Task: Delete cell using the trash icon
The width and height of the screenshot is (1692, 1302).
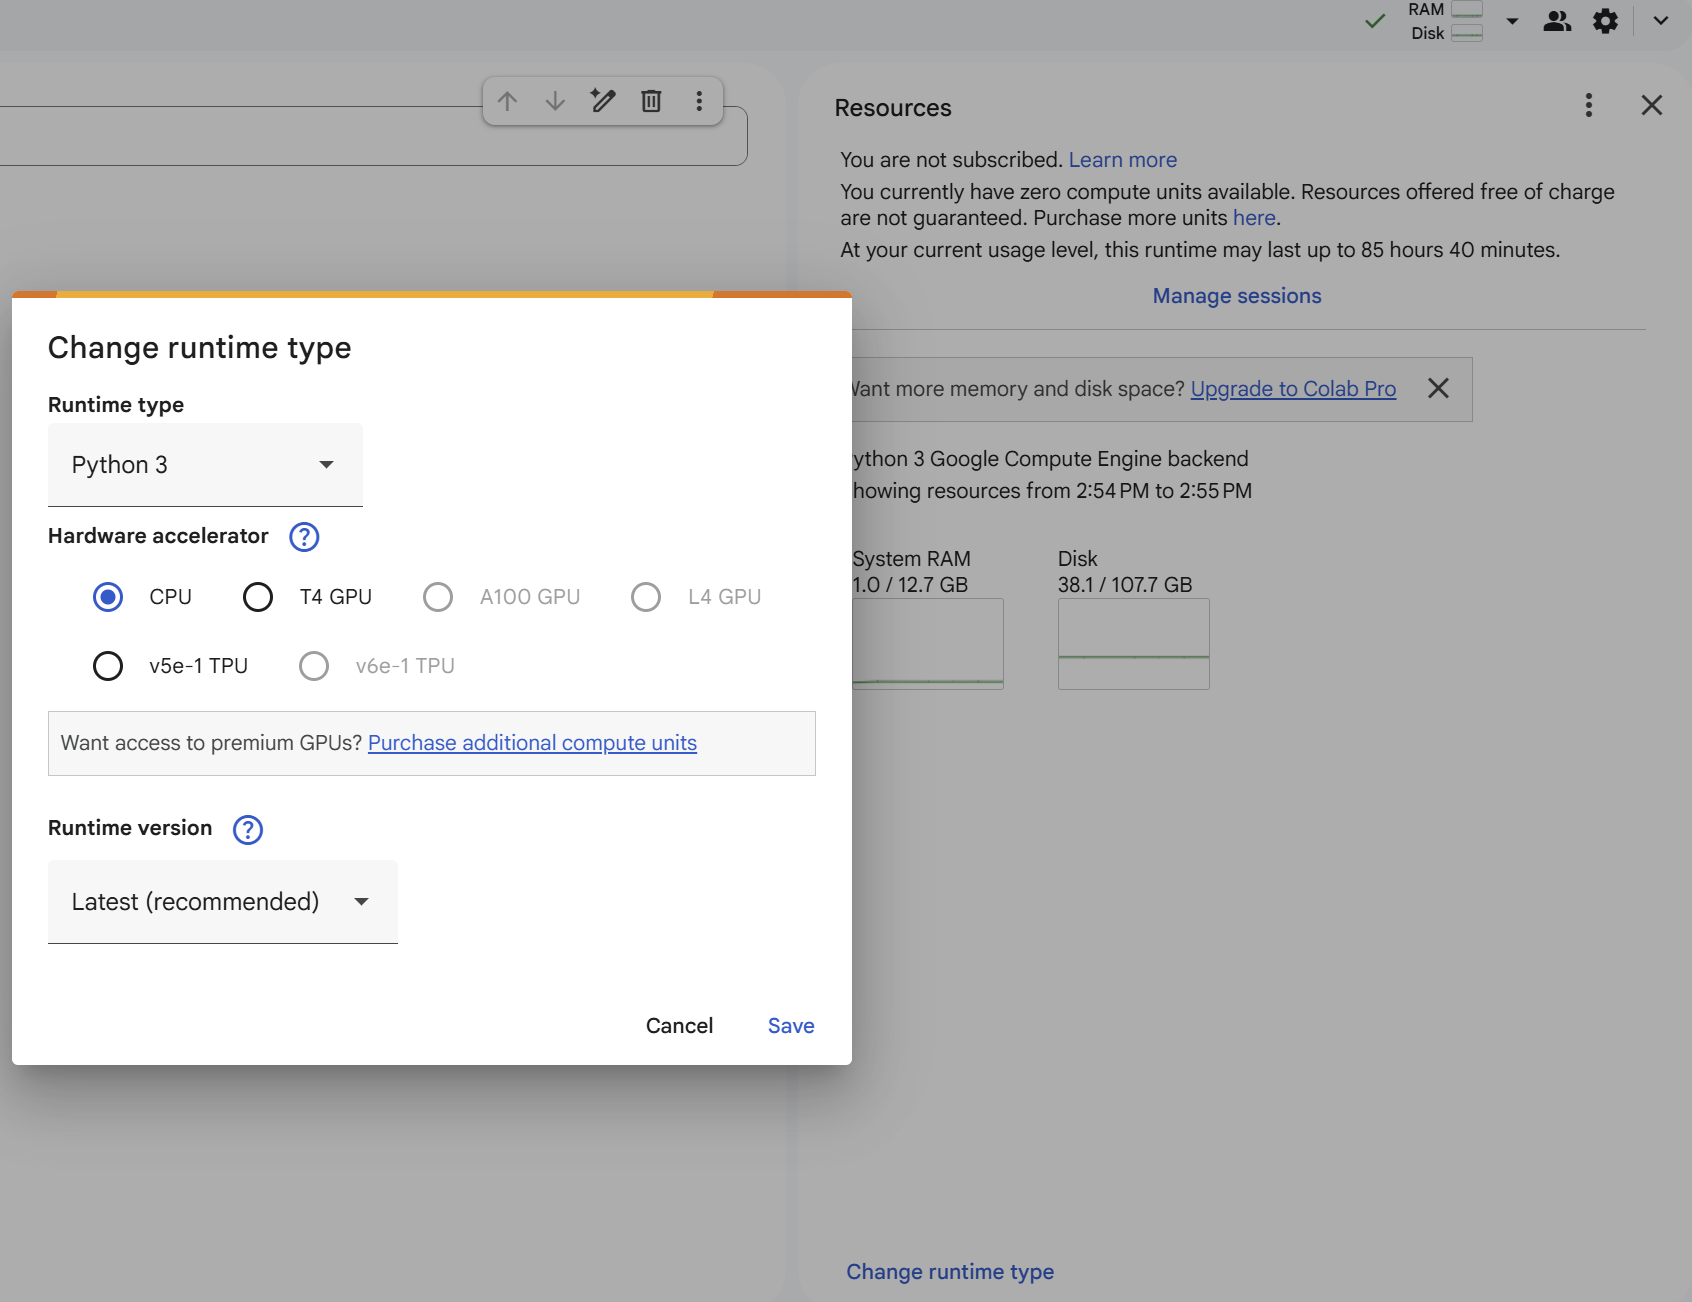Action: point(651,101)
